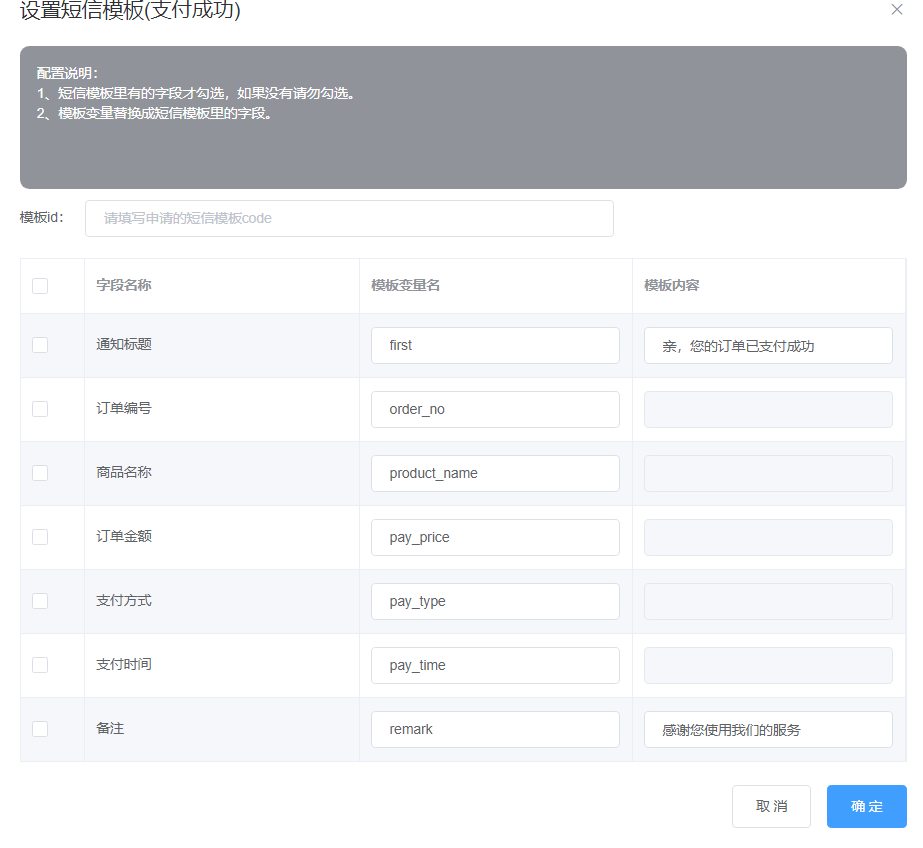Check the 备注 row checkbox
923x848 pixels.
[40, 729]
